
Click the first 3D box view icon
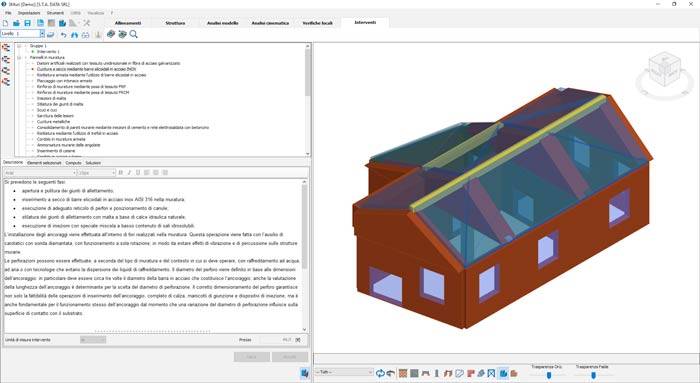(x=111, y=34)
